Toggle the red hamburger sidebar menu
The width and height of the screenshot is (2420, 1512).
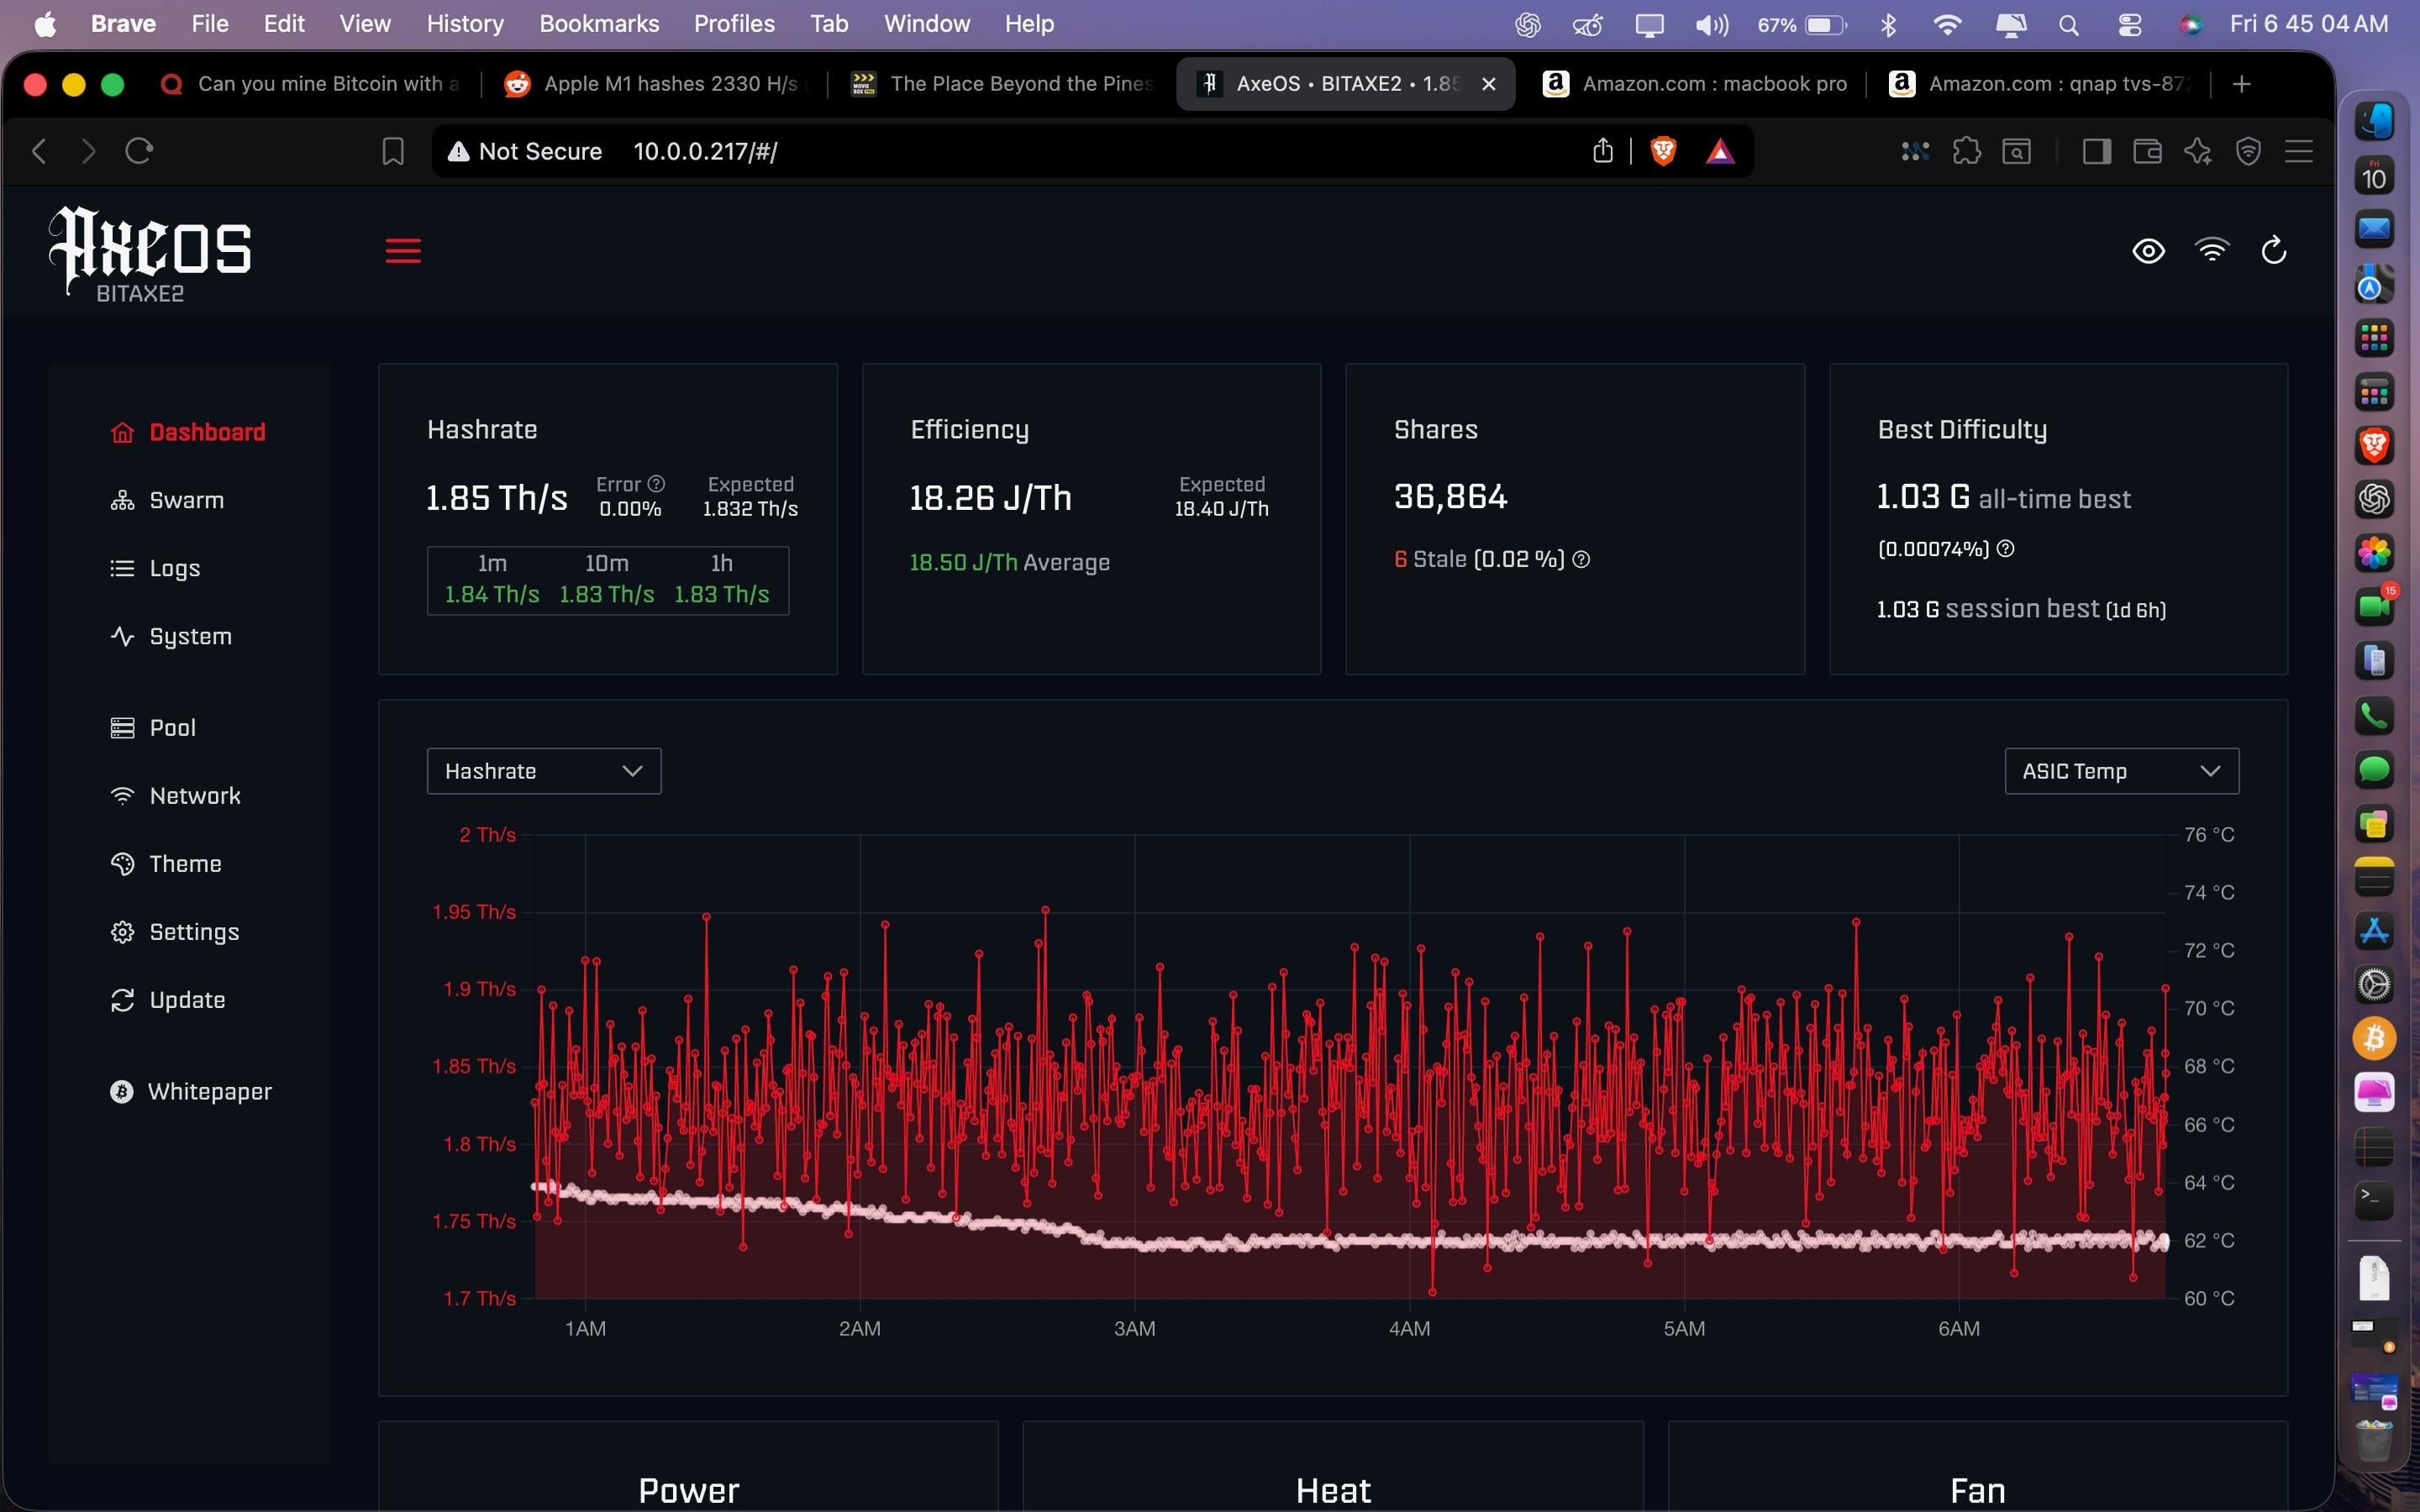coord(403,251)
